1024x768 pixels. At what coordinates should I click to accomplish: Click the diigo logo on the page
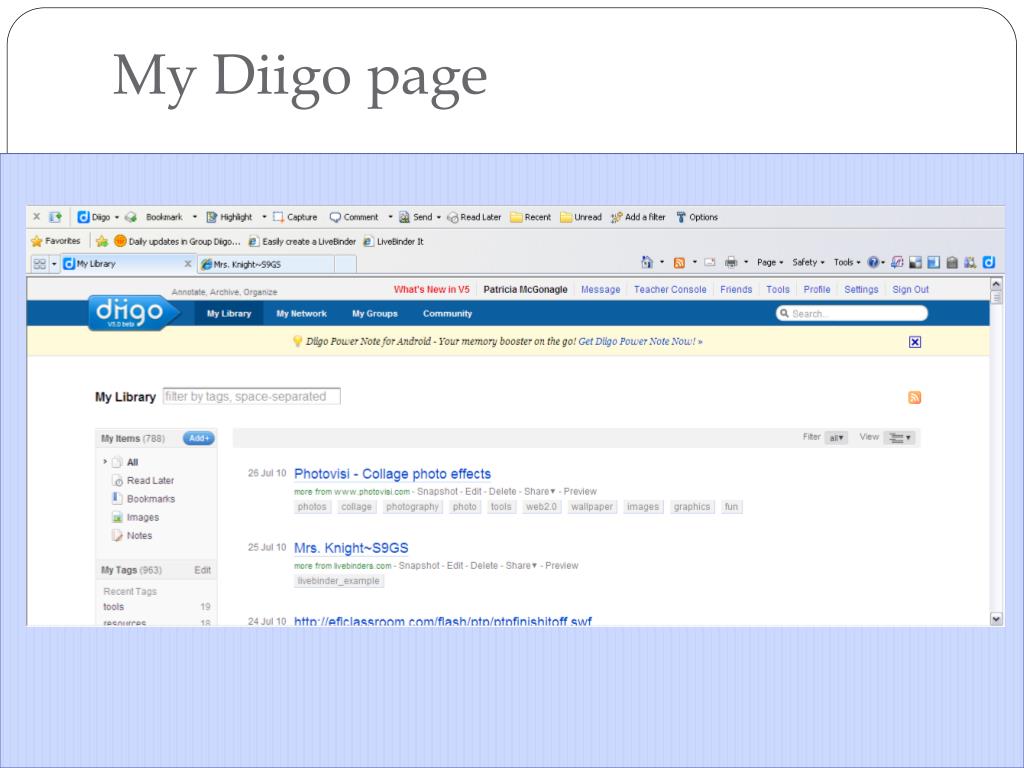point(133,312)
